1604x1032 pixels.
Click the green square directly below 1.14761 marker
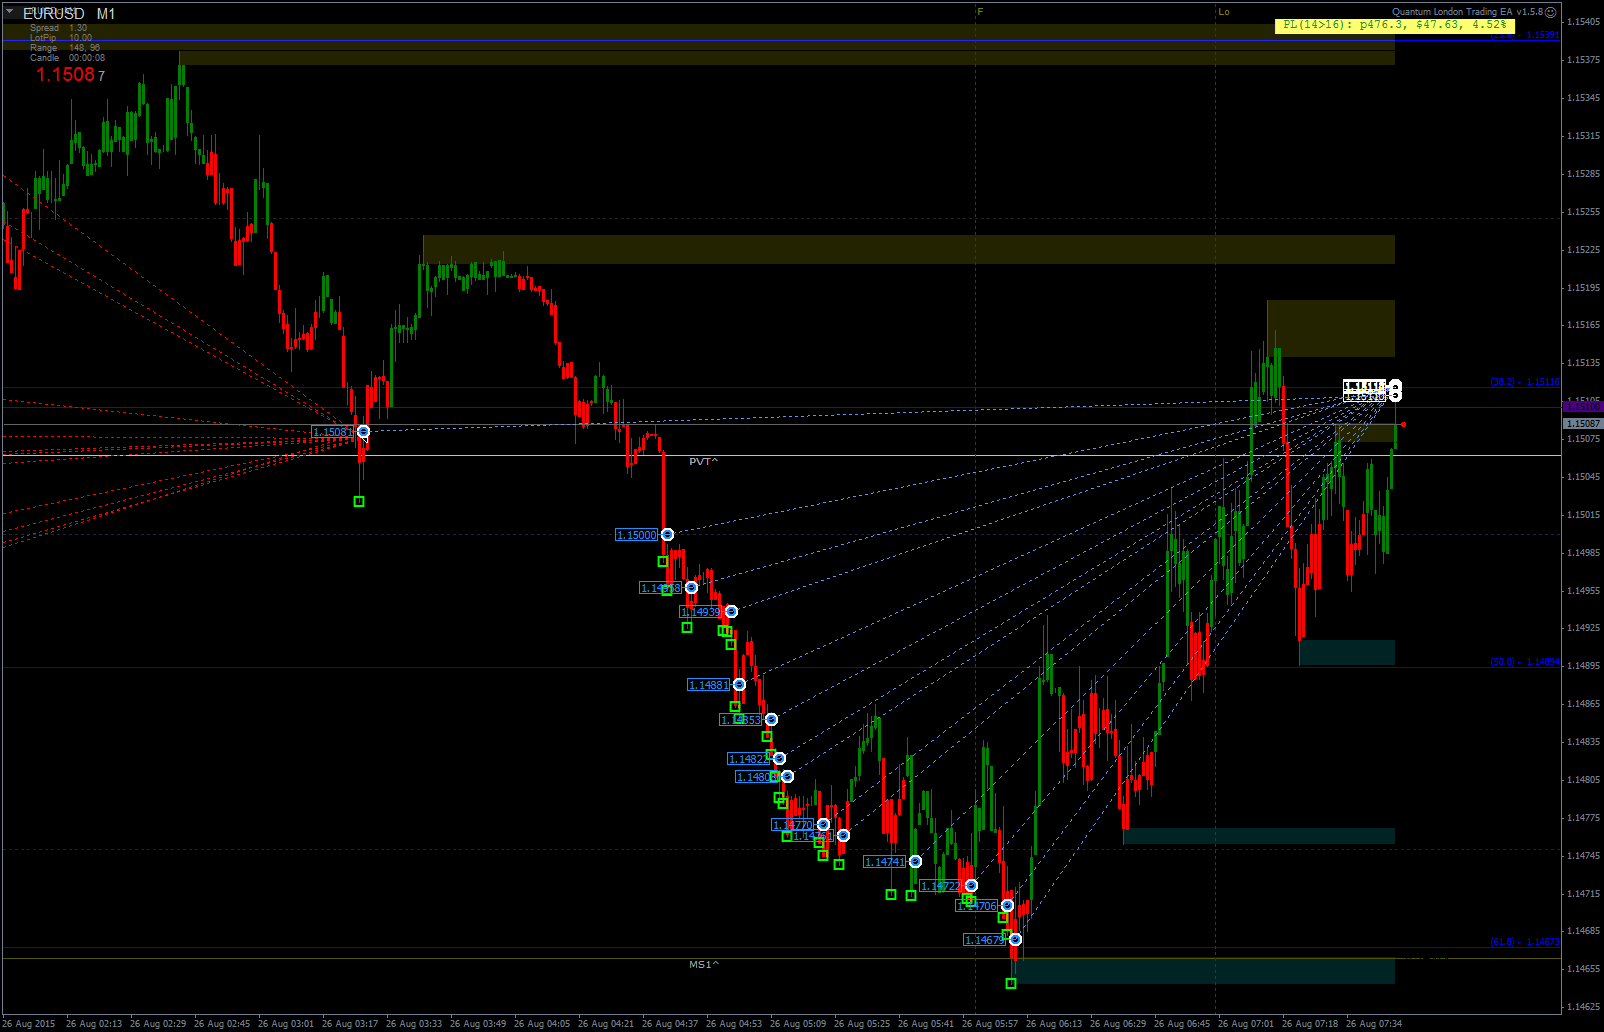click(x=839, y=864)
